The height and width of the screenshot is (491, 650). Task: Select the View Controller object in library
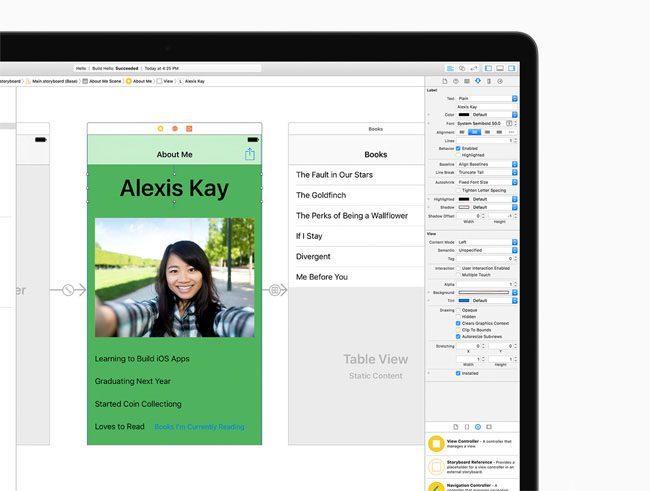473,444
